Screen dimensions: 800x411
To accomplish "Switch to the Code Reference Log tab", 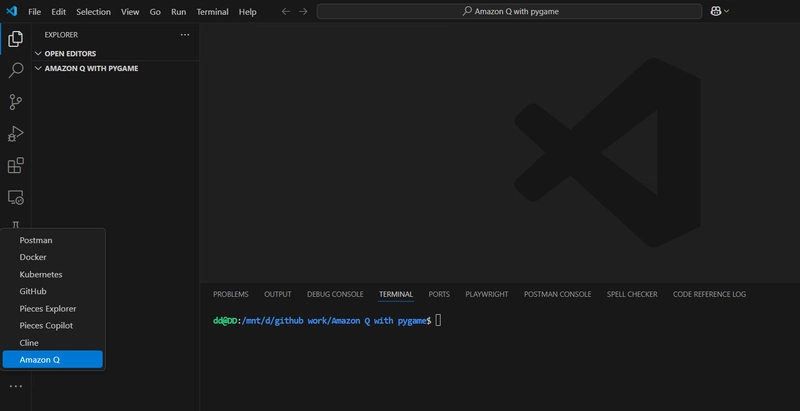I will pyautogui.click(x=709, y=294).
